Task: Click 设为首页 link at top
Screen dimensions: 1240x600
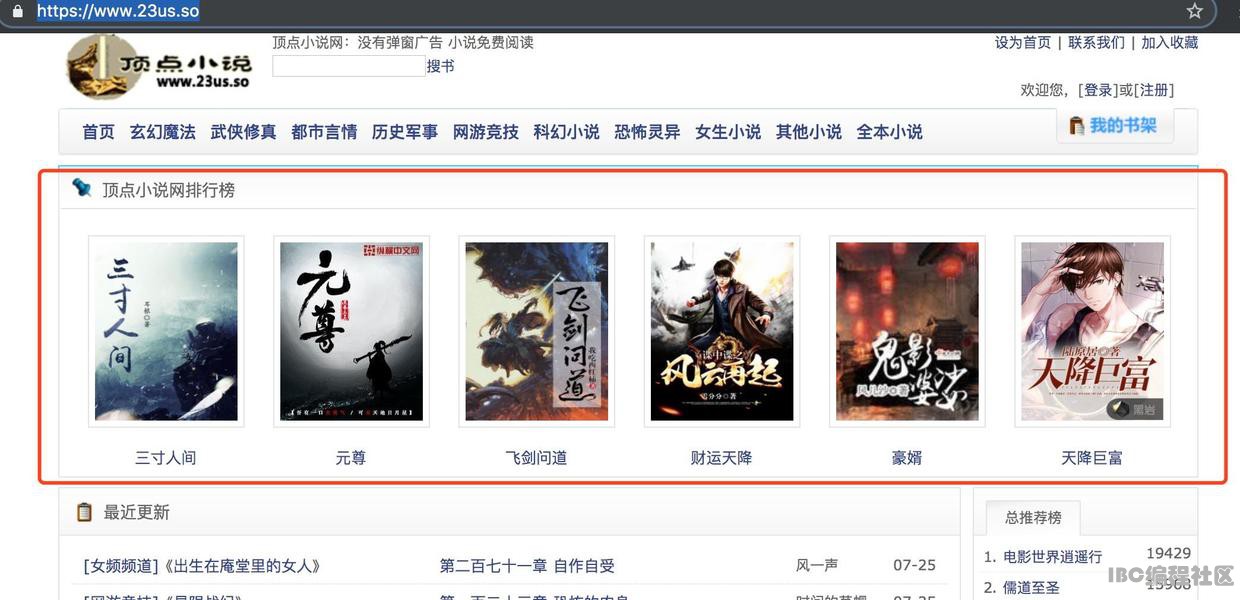Action: click(1022, 42)
